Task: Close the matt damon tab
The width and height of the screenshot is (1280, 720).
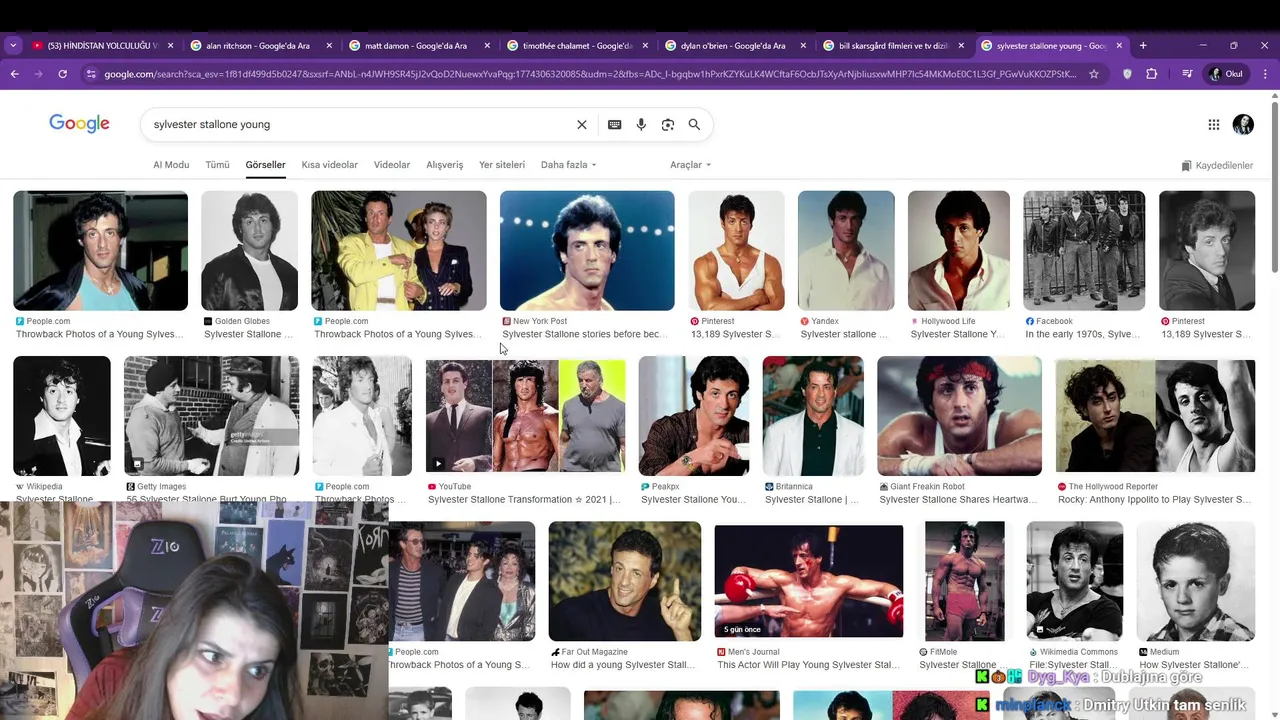Action: pos(487,46)
